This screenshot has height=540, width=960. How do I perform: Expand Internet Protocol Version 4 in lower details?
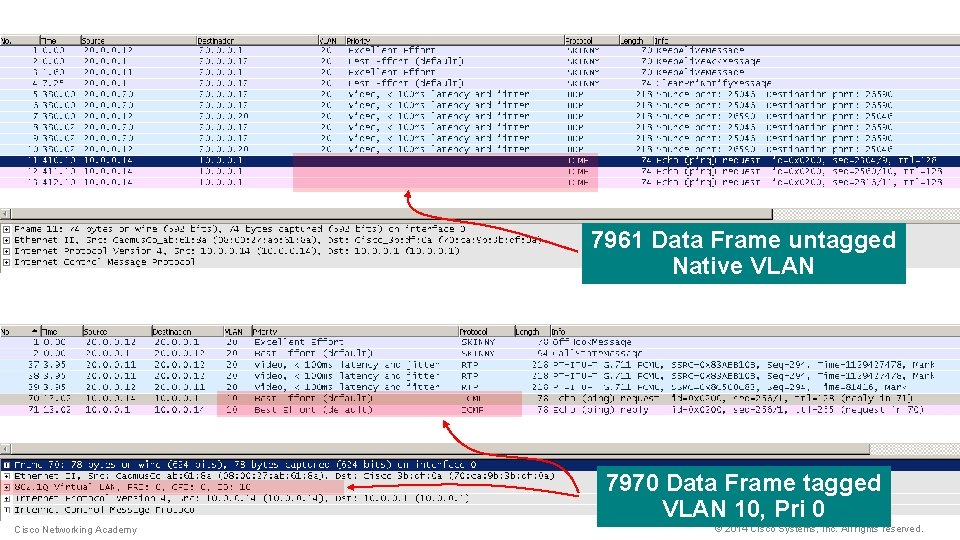click(x=7, y=498)
